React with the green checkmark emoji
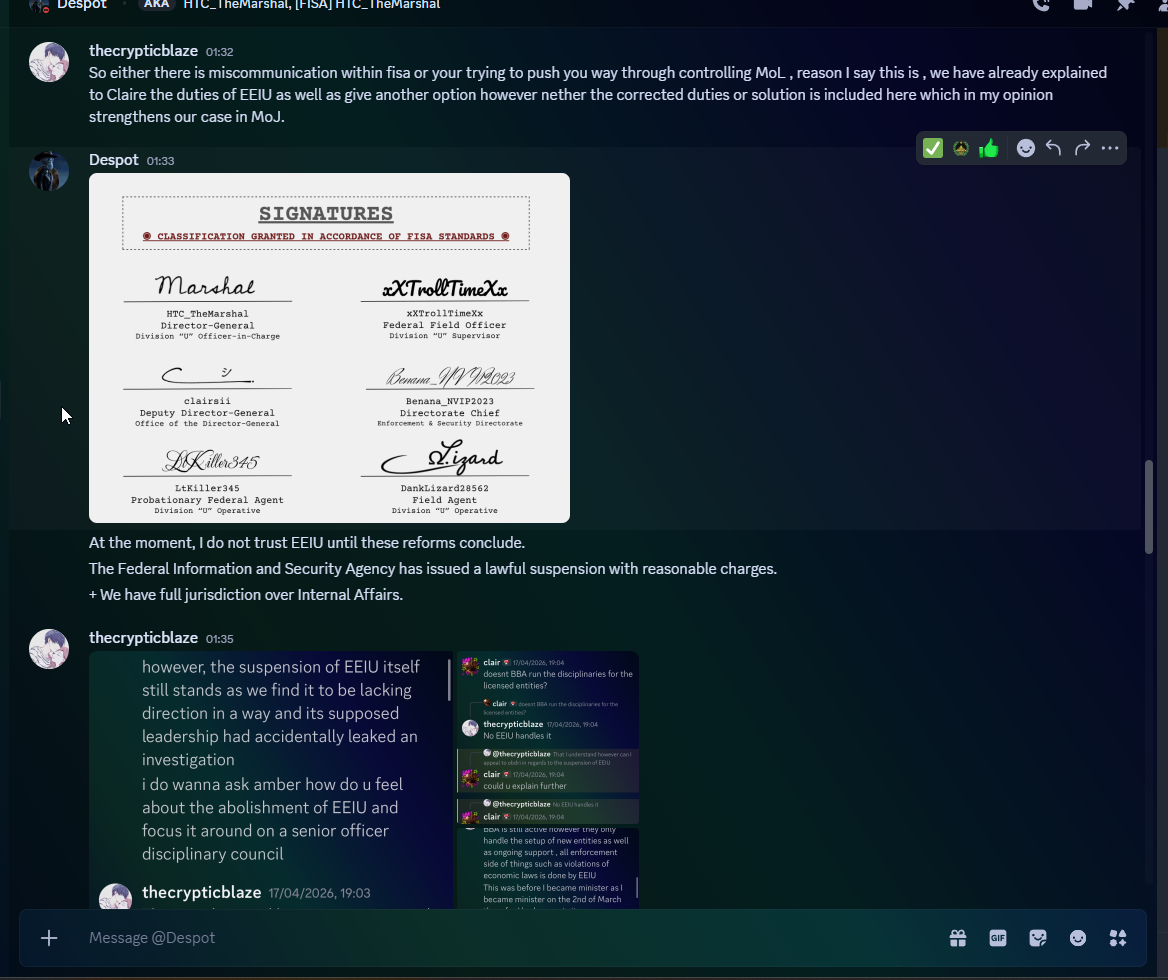 pos(932,148)
